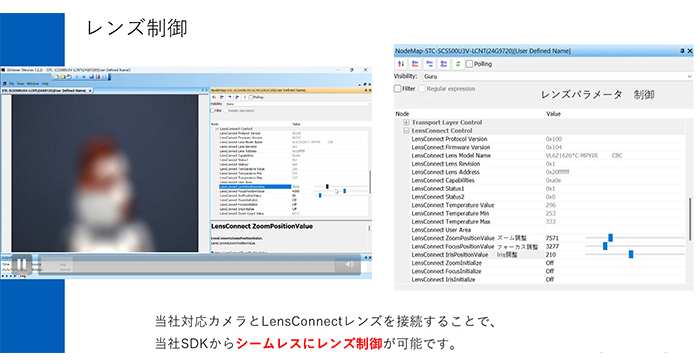This screenshot has height=364, width=700.
Task: Click the video progress bar
Action: click(188, 264)
